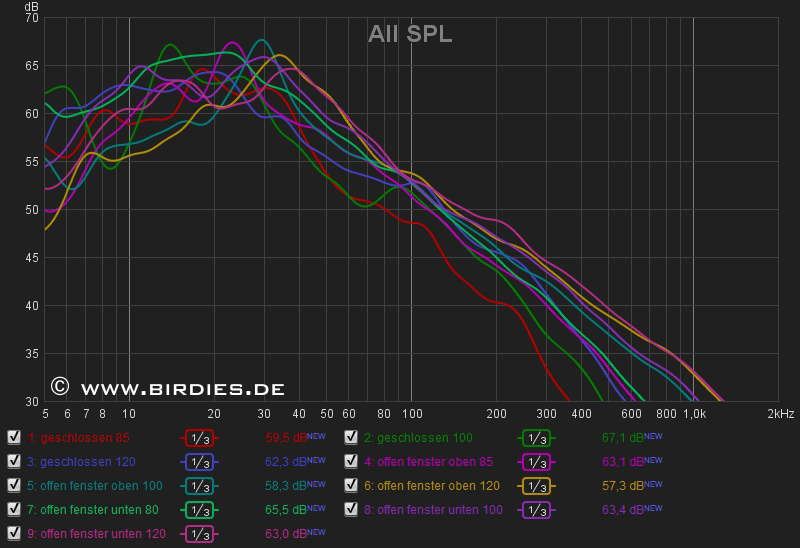Screen dimensions: 800x548
Task: Click the 1/3 smoothing icon for offen fenster unten 100
Action: pyautogui.click(x=537, y=509)
